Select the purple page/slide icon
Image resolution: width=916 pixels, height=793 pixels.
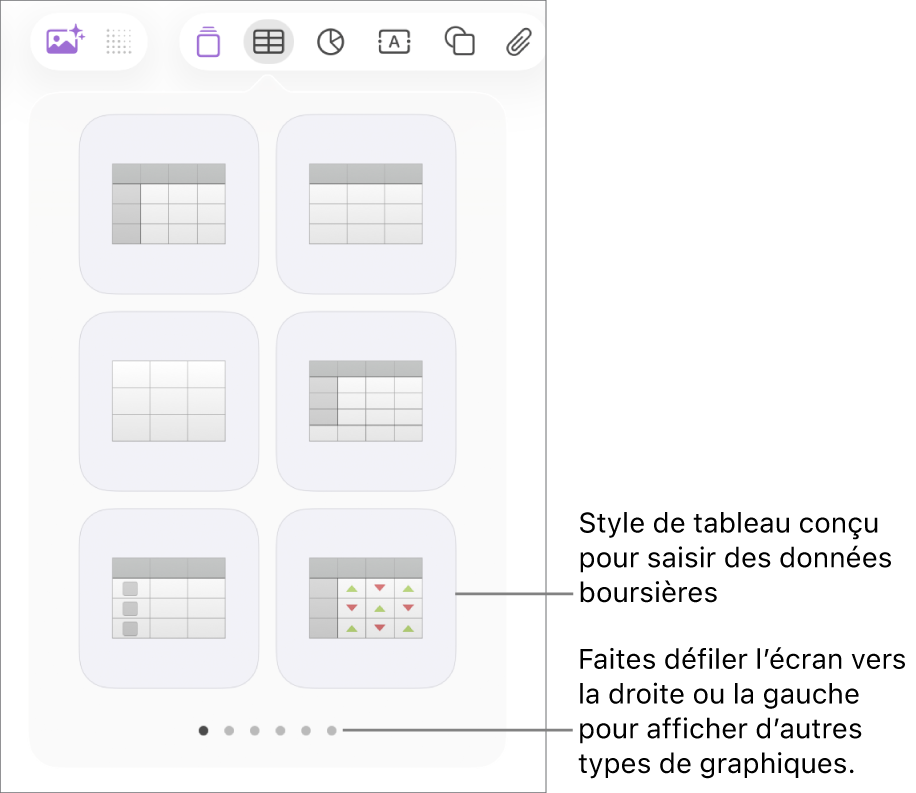pos(209,41)
